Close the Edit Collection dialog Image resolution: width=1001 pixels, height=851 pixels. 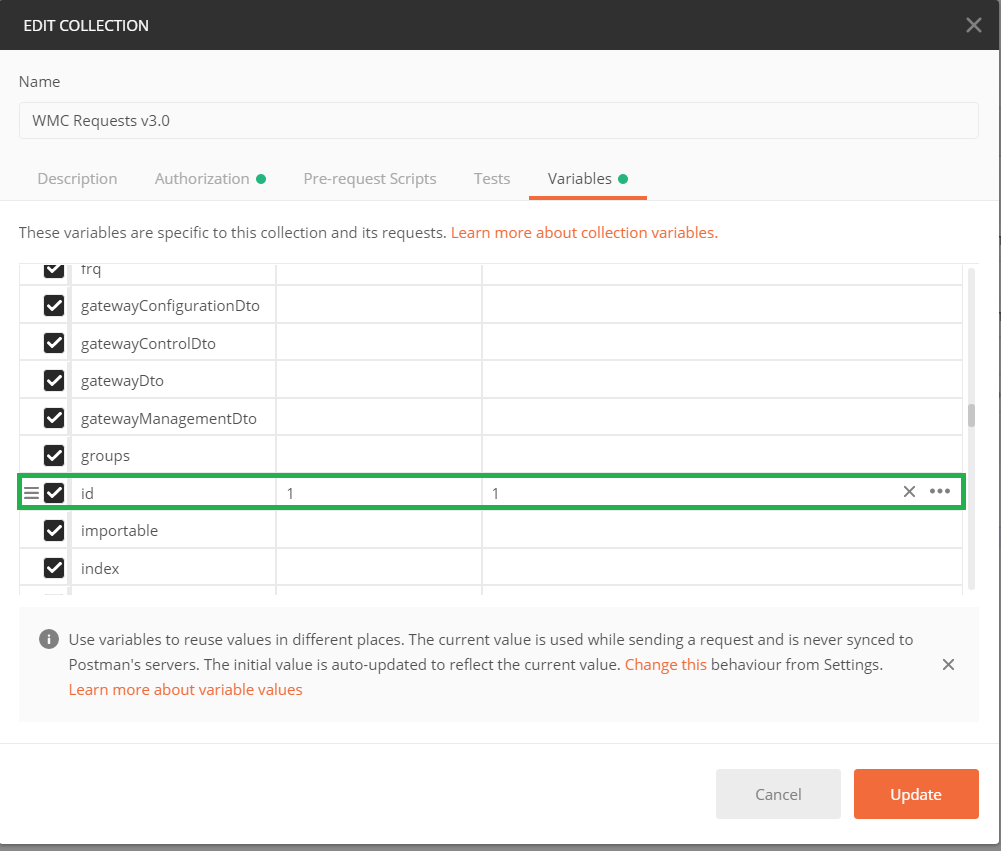point(973,25)
